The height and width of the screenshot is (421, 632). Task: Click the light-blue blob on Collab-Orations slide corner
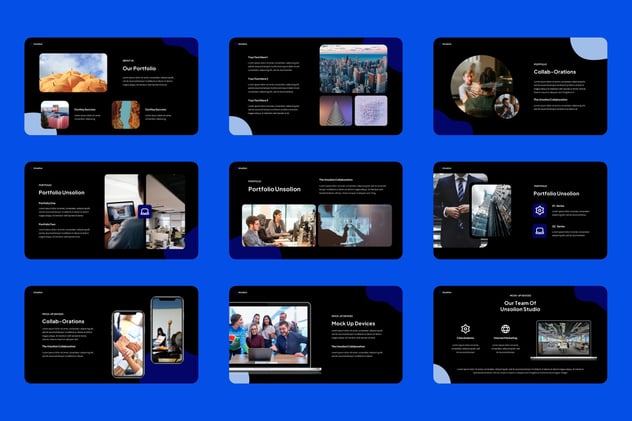(589, 48)
